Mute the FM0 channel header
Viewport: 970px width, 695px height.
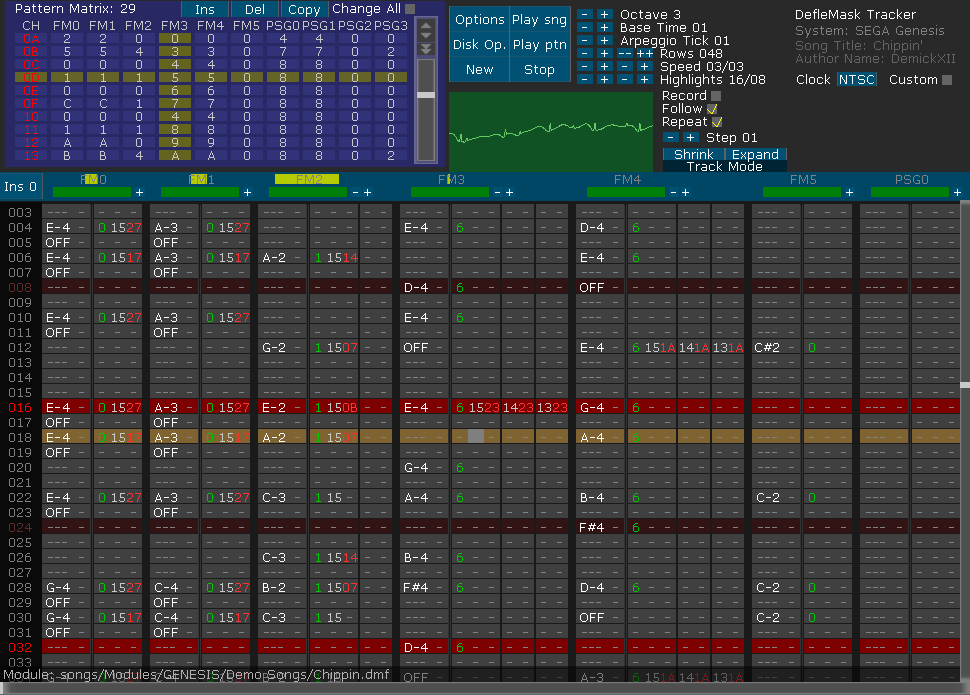point(93,179)
